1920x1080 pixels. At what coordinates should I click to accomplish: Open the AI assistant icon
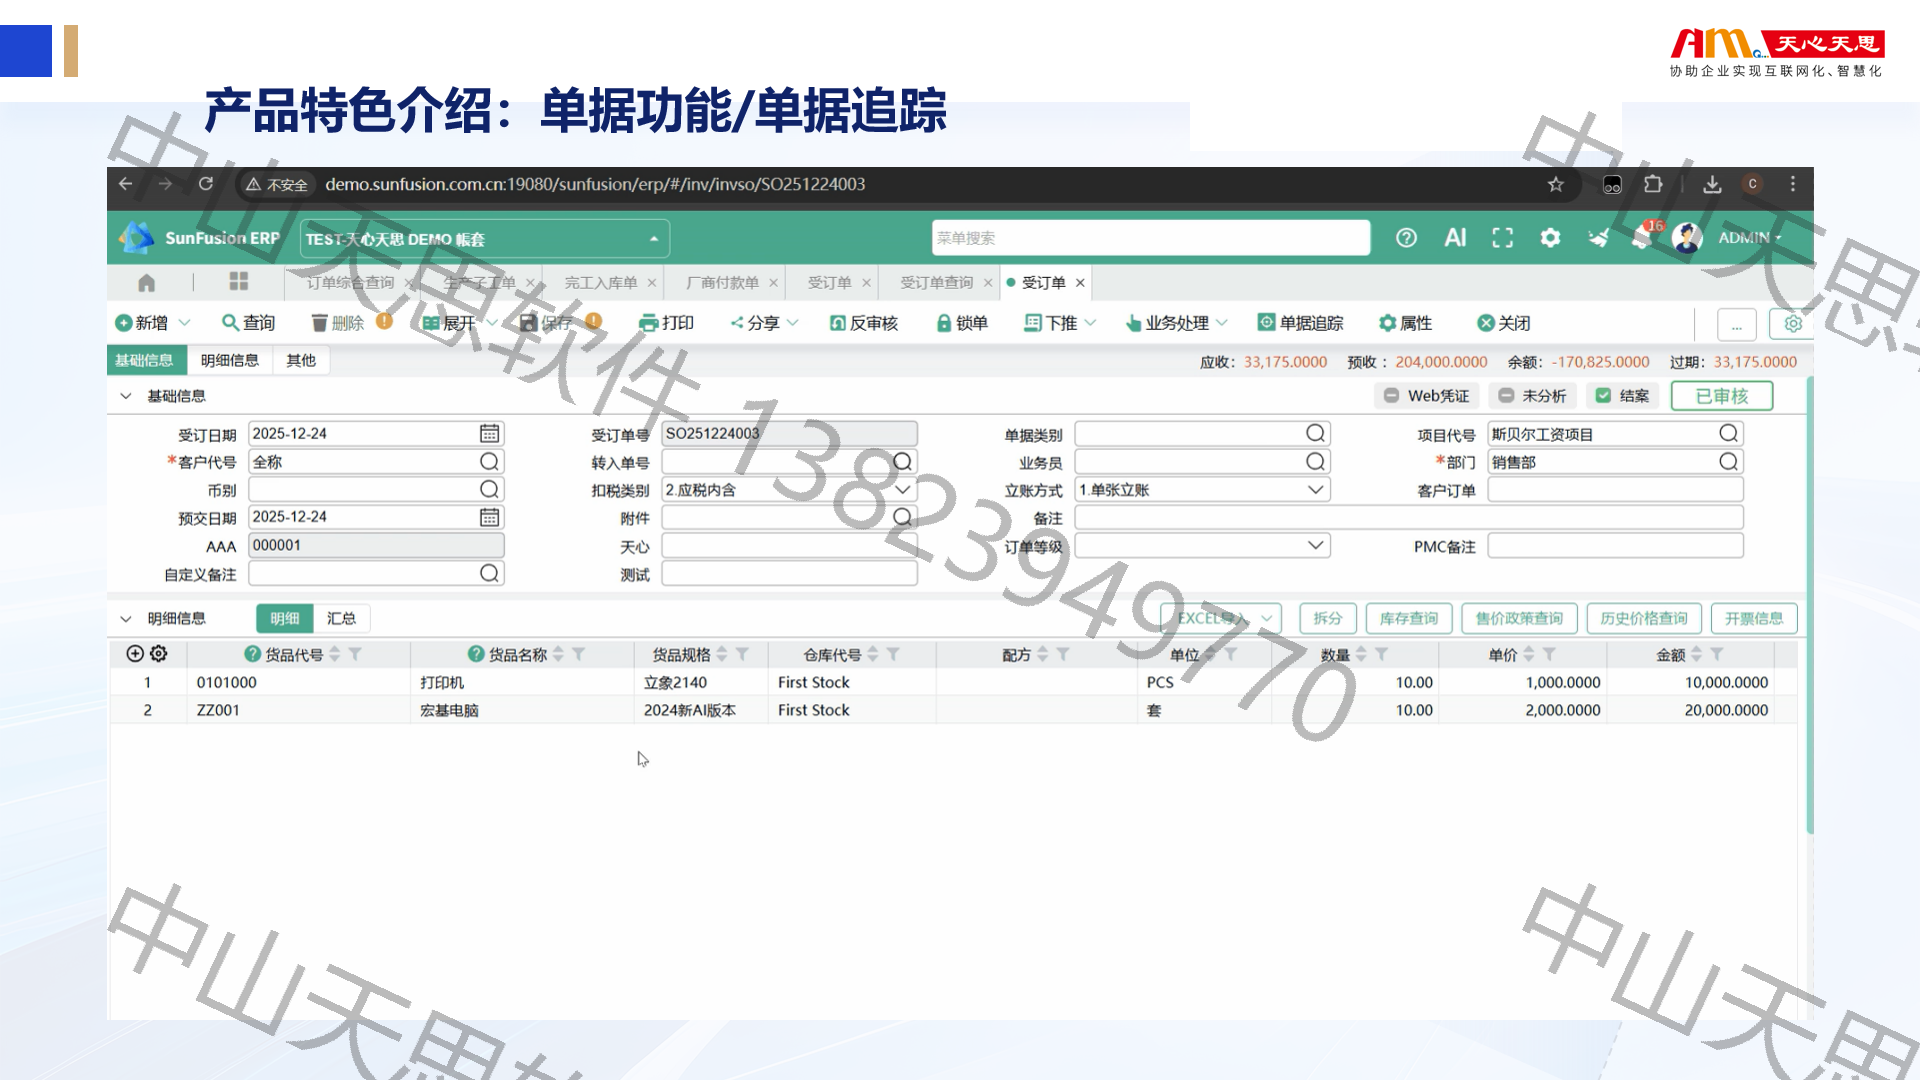tap(1455, 238)
